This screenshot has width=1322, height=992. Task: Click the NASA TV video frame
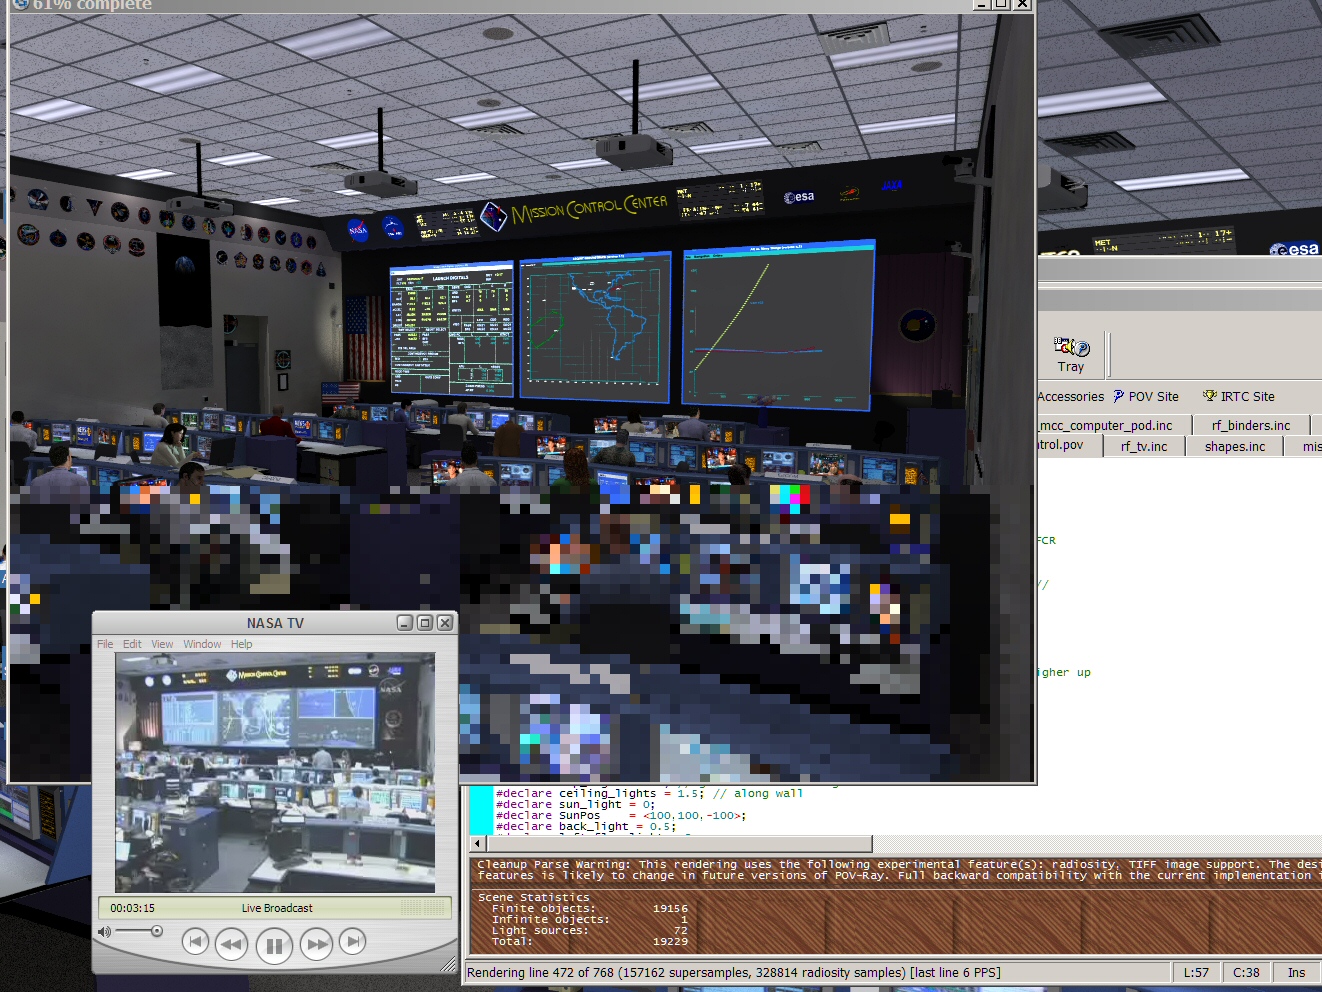tap(275, 773)
